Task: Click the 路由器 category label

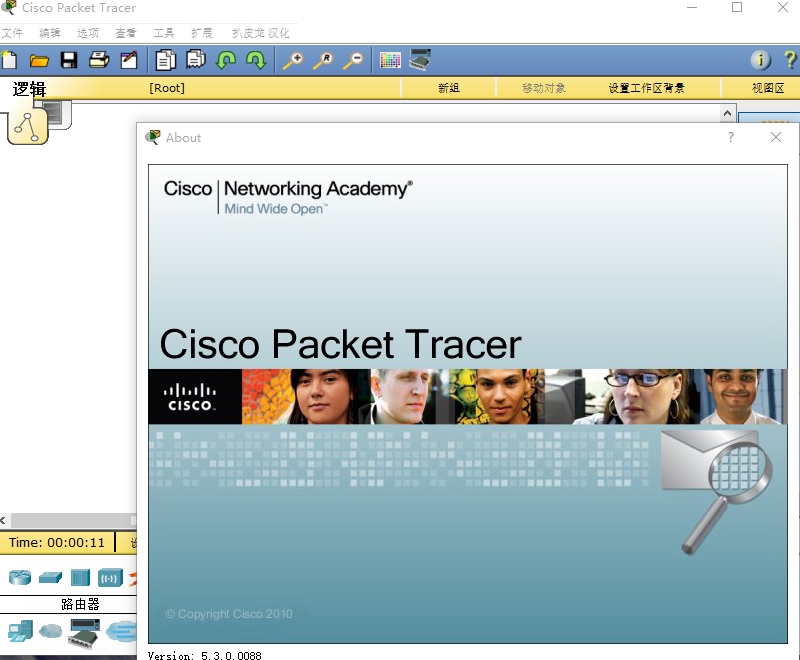Action: click(80, 604)
